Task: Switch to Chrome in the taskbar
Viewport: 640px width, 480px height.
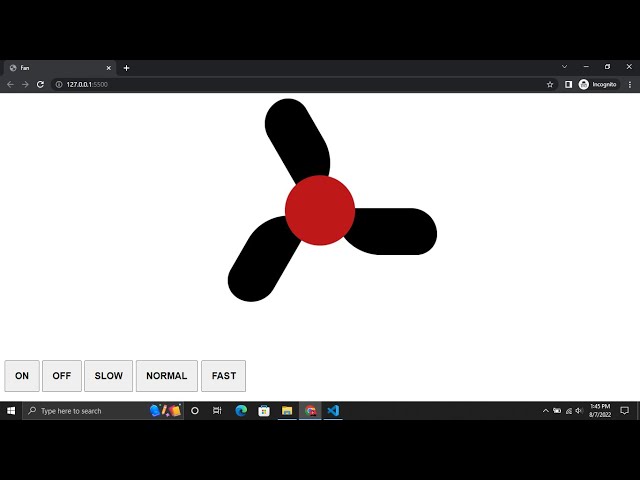Action: (310, 411)
